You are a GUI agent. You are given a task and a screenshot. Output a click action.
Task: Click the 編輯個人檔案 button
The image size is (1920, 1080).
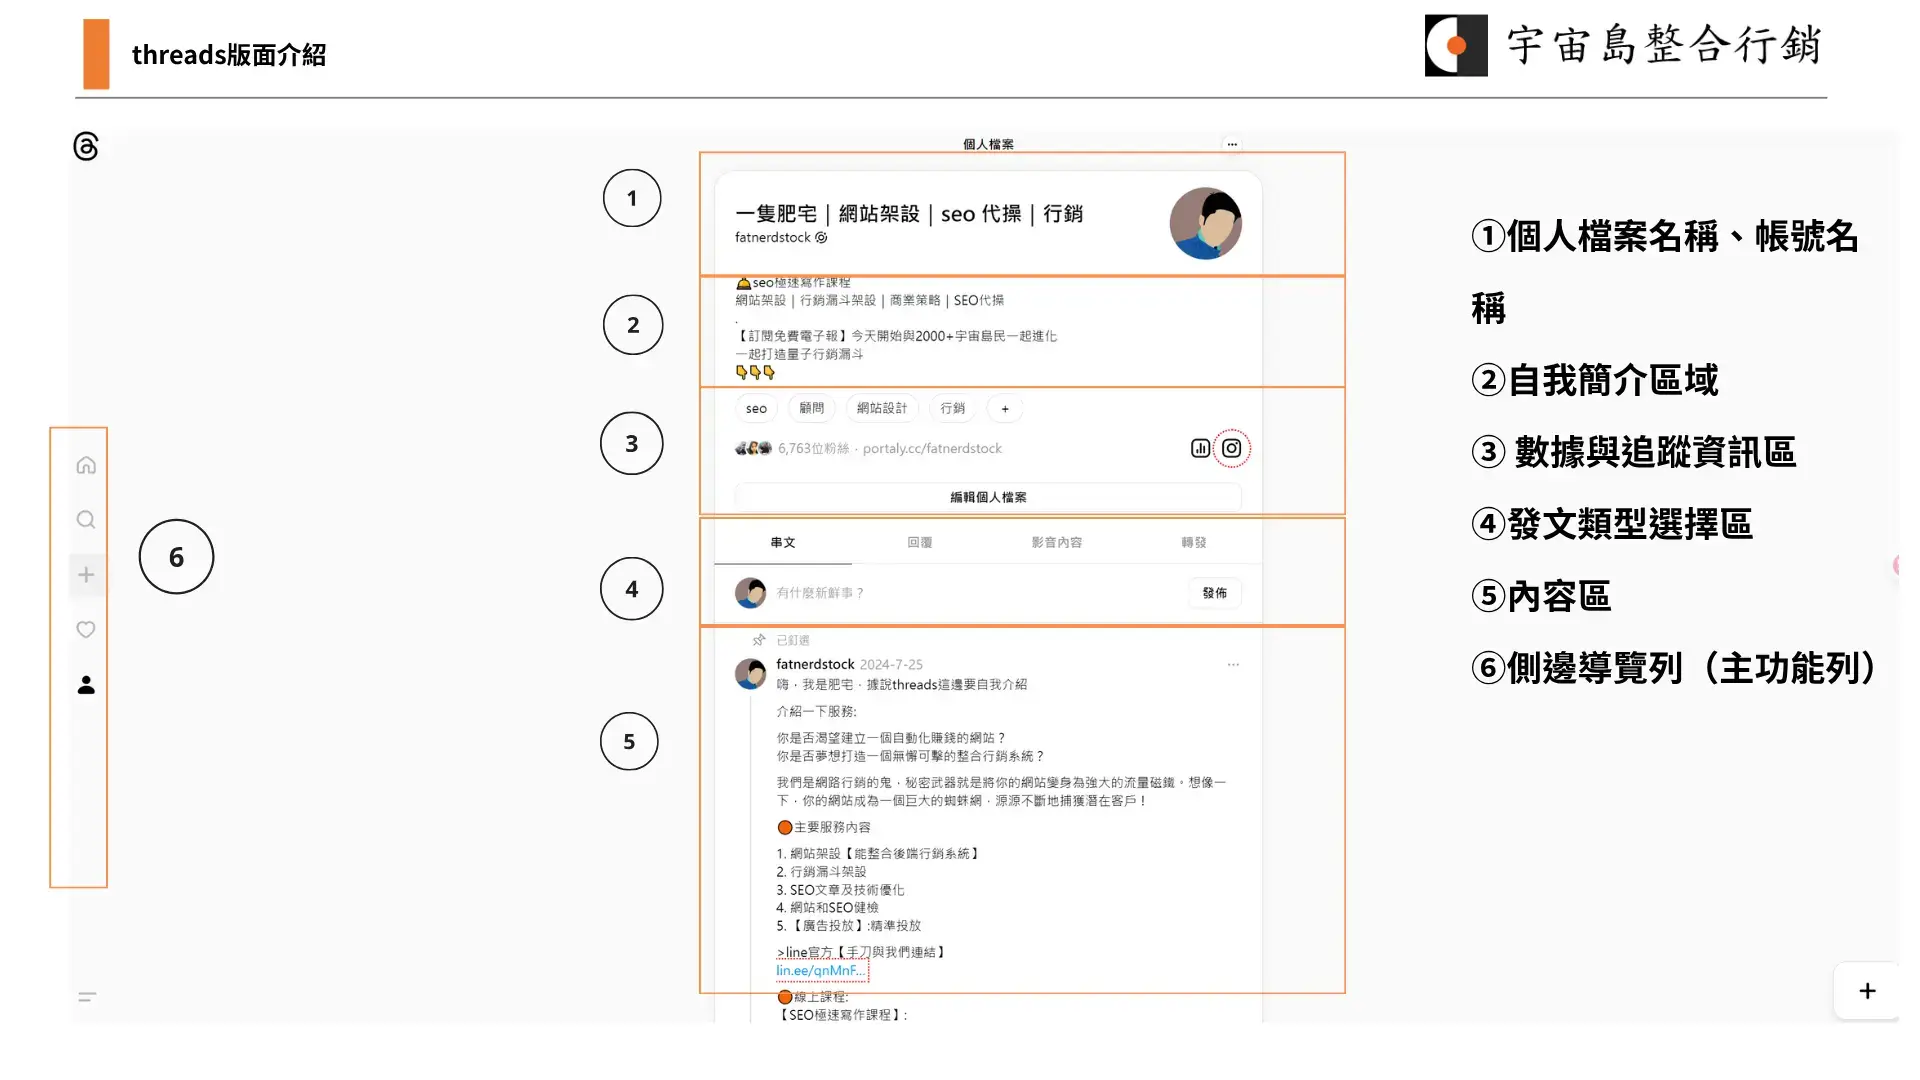987,497
